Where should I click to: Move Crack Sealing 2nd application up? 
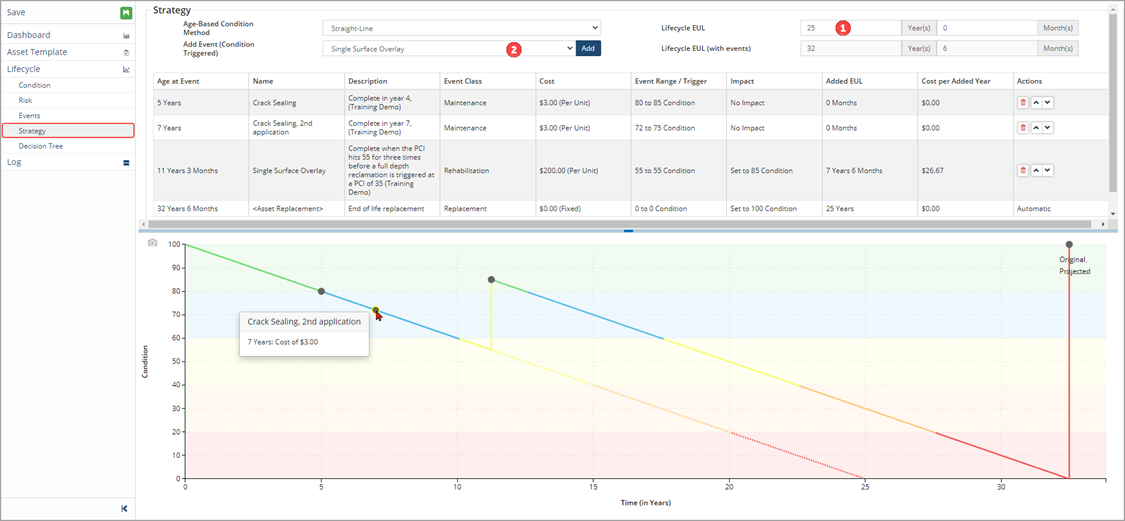[1035, 128]
